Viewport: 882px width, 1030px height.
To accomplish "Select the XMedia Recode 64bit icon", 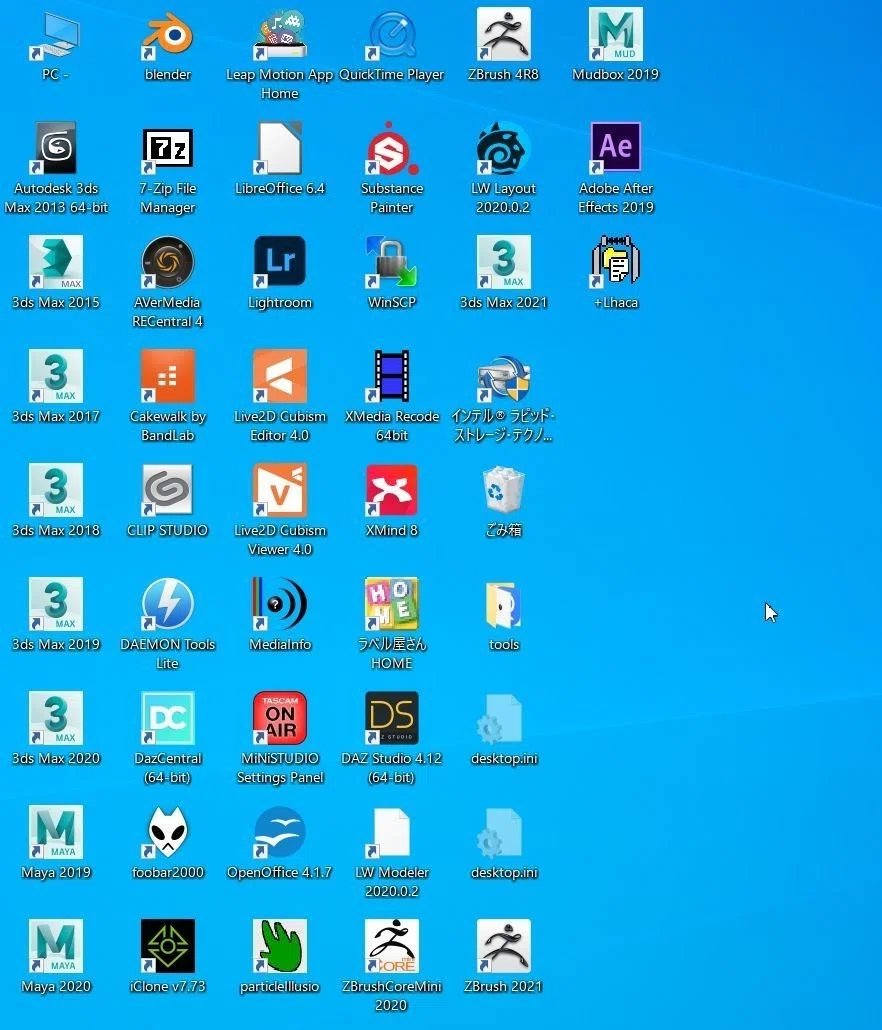I will coord(391,376).
